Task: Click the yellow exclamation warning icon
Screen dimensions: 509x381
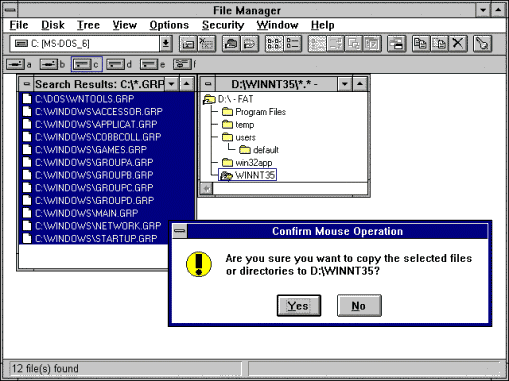Action: pos(199,264)
